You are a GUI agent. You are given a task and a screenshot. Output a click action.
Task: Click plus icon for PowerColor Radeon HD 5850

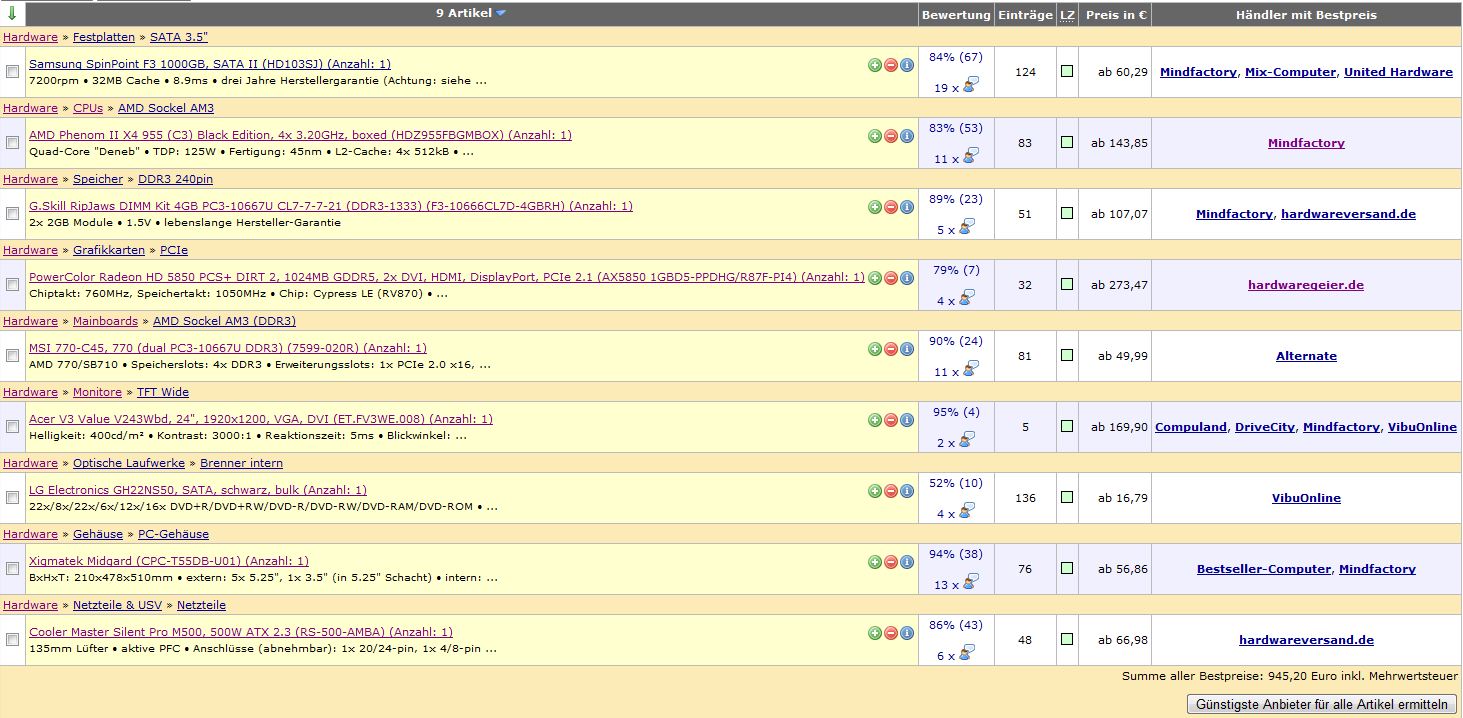tap(875, 278)
